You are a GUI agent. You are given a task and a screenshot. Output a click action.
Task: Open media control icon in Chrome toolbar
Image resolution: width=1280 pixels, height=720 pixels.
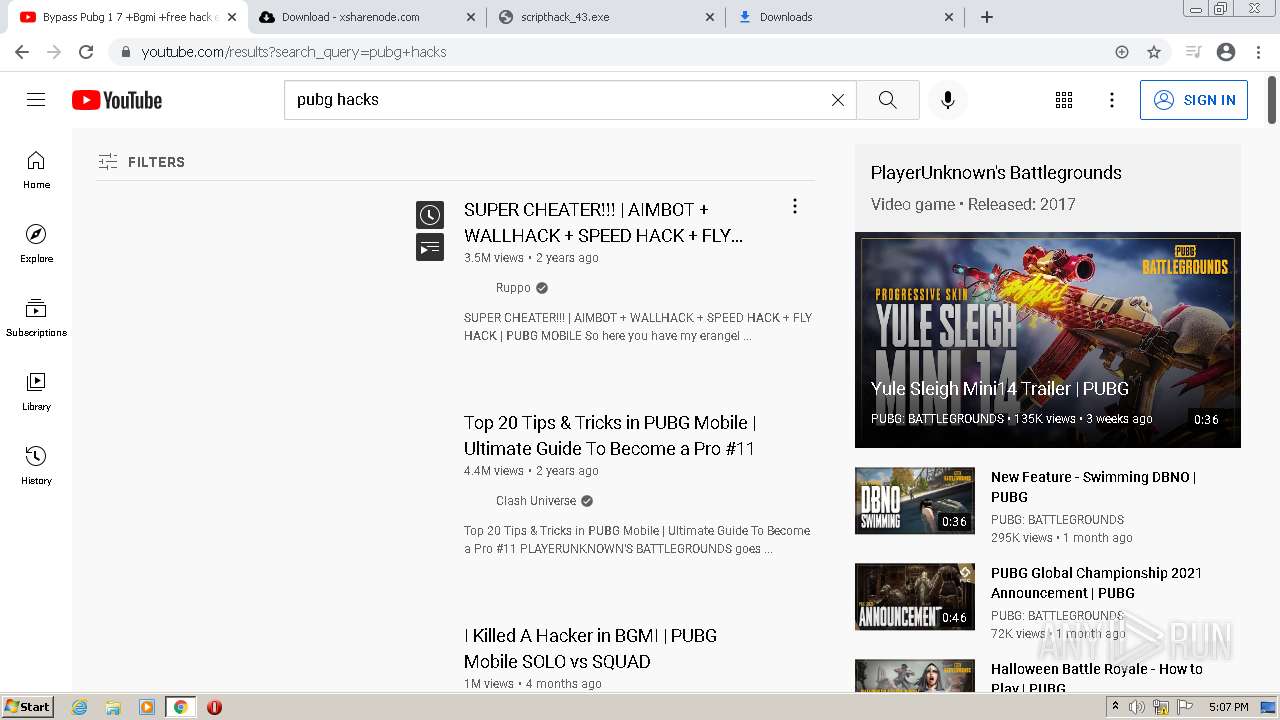click(x=1193, y=52)
